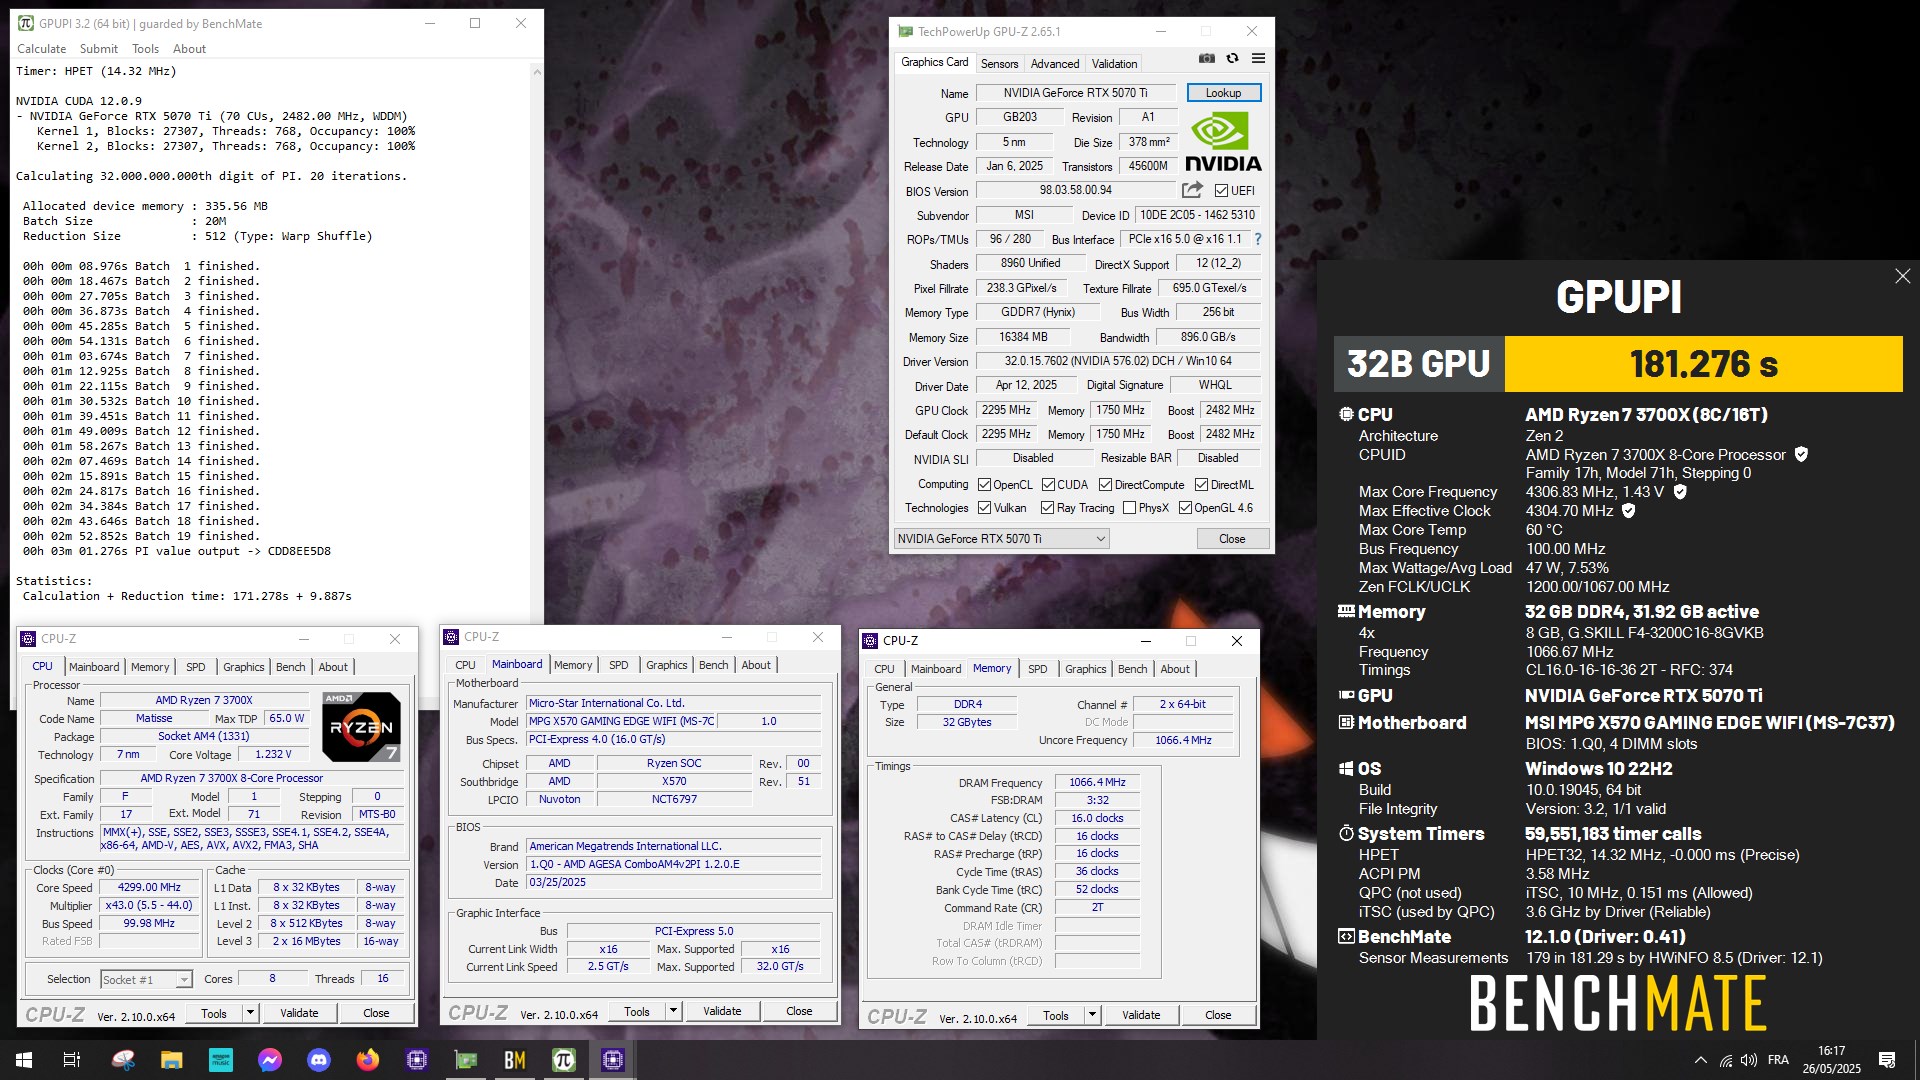This screenshot has height=1080, width=1920.
Task: Switch to GPU-Z via its taskbar icon
Action: [466, 1060]
